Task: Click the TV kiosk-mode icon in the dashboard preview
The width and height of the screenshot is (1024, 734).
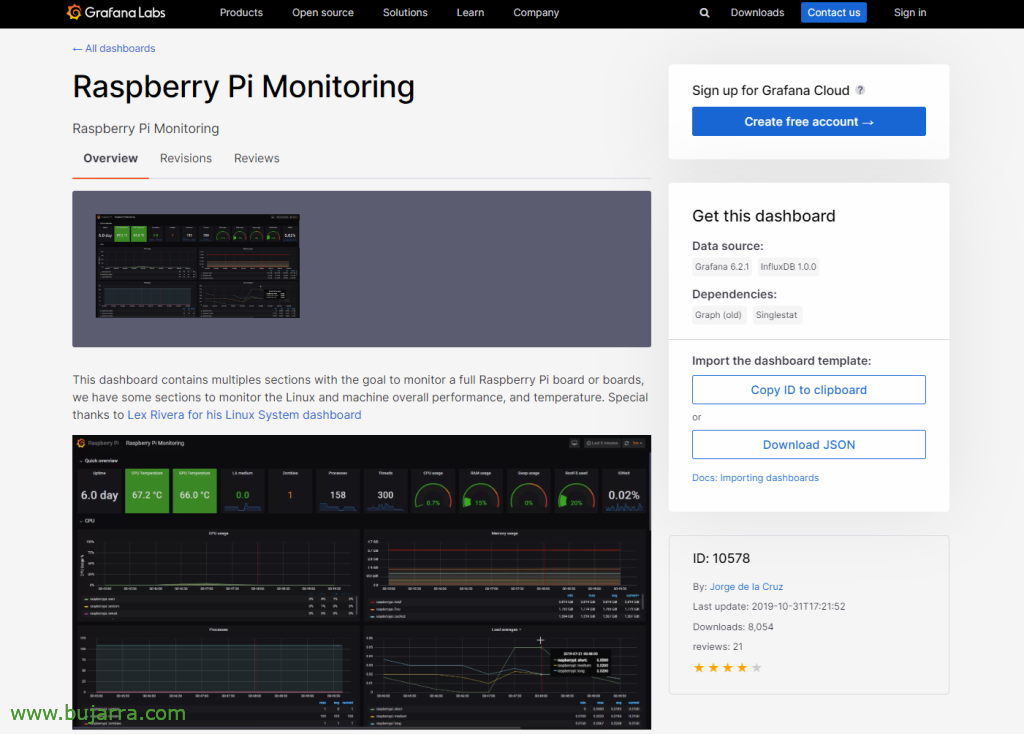Action: click(574, 443)
